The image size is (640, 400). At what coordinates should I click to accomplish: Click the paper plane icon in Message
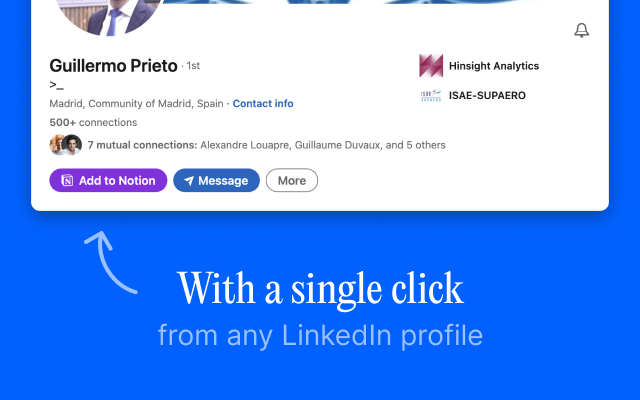click(188, 181)
